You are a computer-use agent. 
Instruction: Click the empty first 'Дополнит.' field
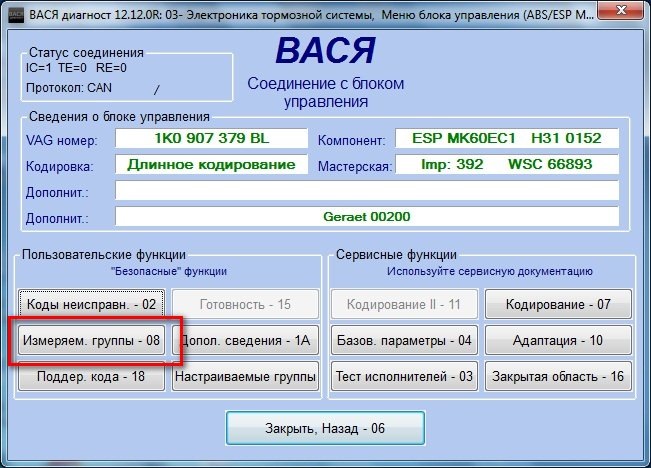point(367,191)
